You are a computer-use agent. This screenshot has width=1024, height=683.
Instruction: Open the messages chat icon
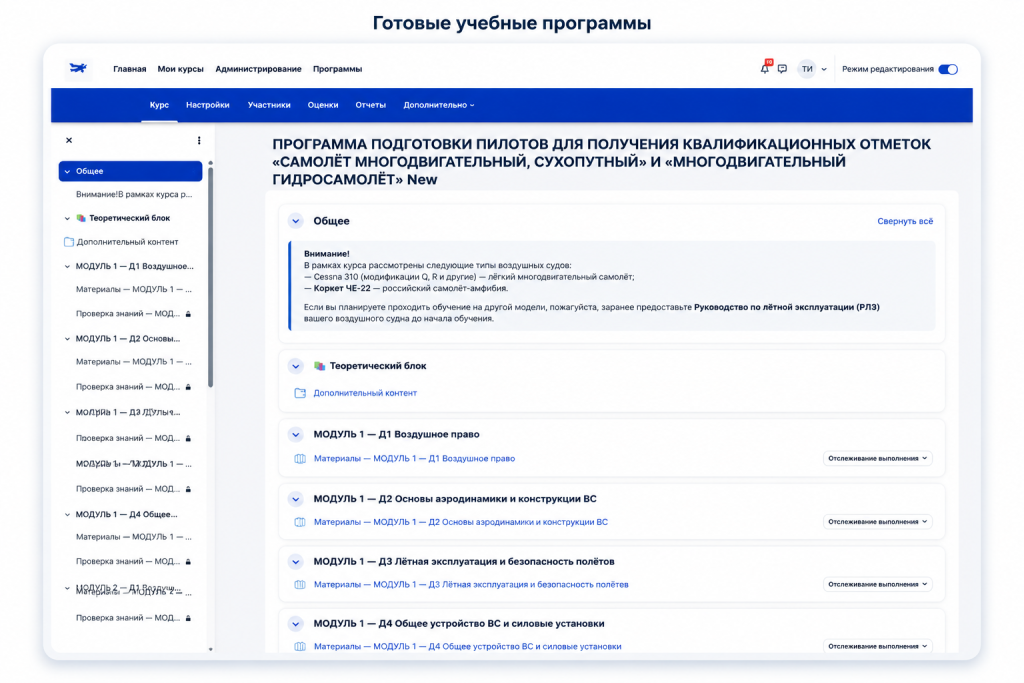[x=782, y=69]
